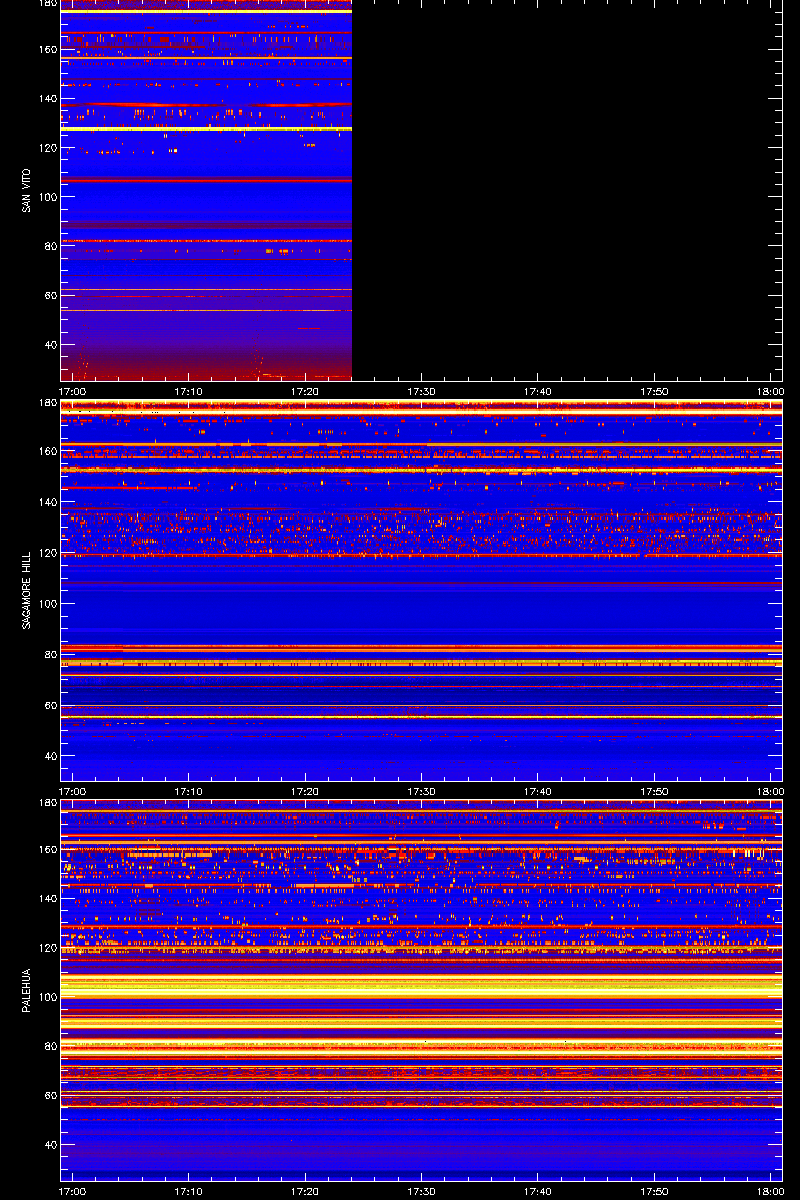Select the 40 tick on San Vito axis

tap(49, 345)
